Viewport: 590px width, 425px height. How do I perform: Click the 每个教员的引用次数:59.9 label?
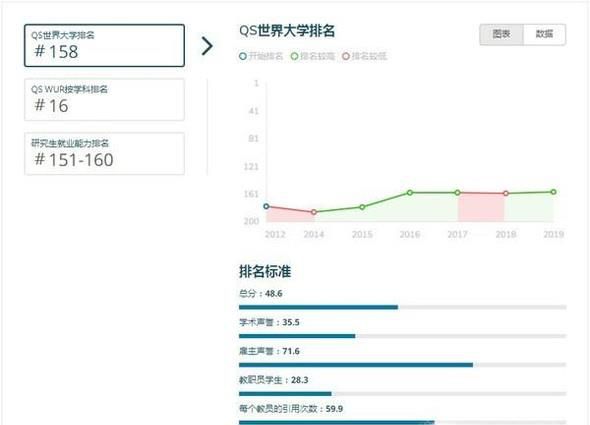pos(291,409)
